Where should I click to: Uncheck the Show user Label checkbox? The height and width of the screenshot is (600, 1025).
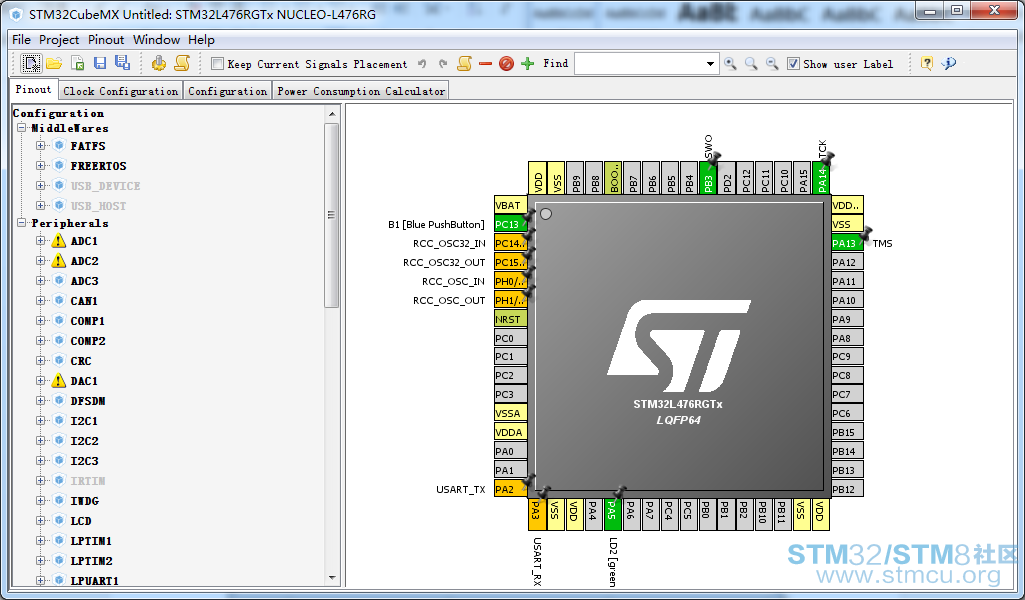[x=793, y=64]
